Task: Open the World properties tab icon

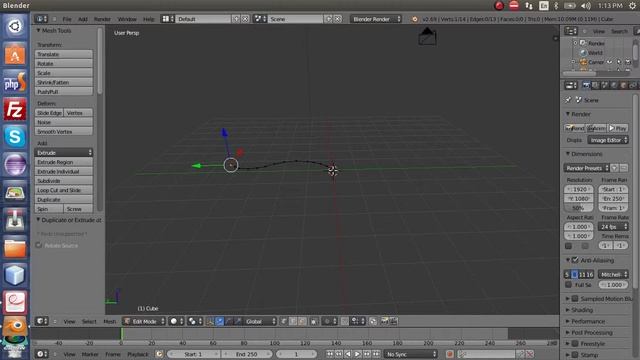Action: point(614,85)
